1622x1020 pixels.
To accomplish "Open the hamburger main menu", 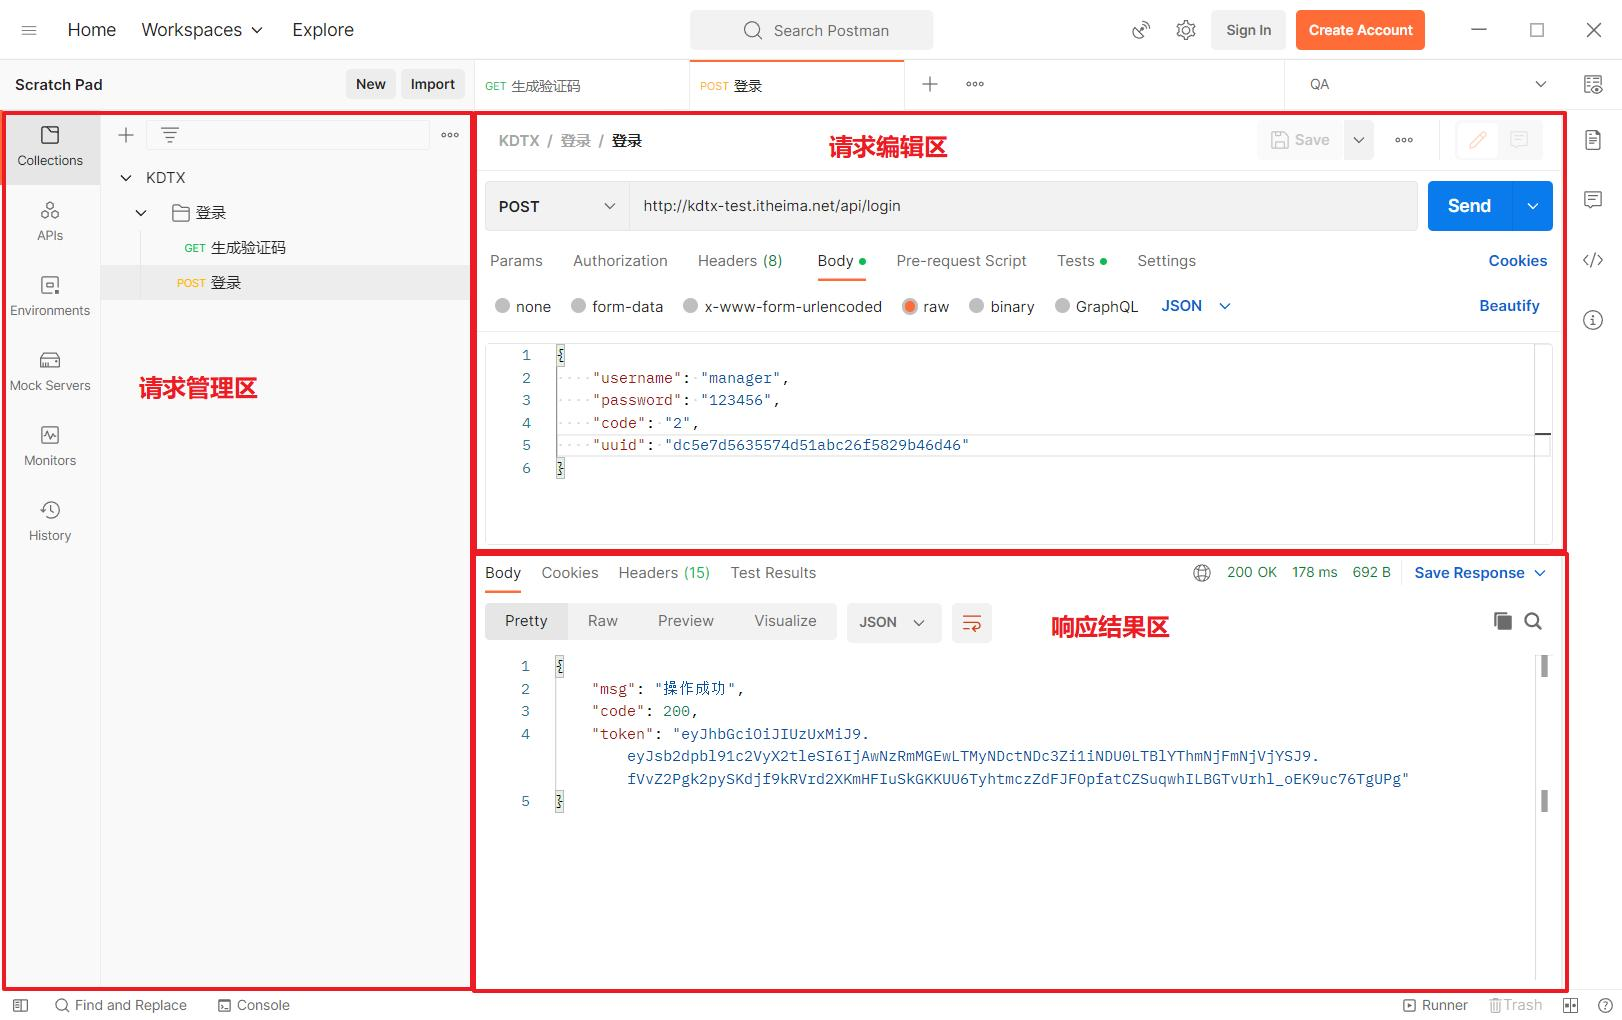I will click(x=29, y=30).
